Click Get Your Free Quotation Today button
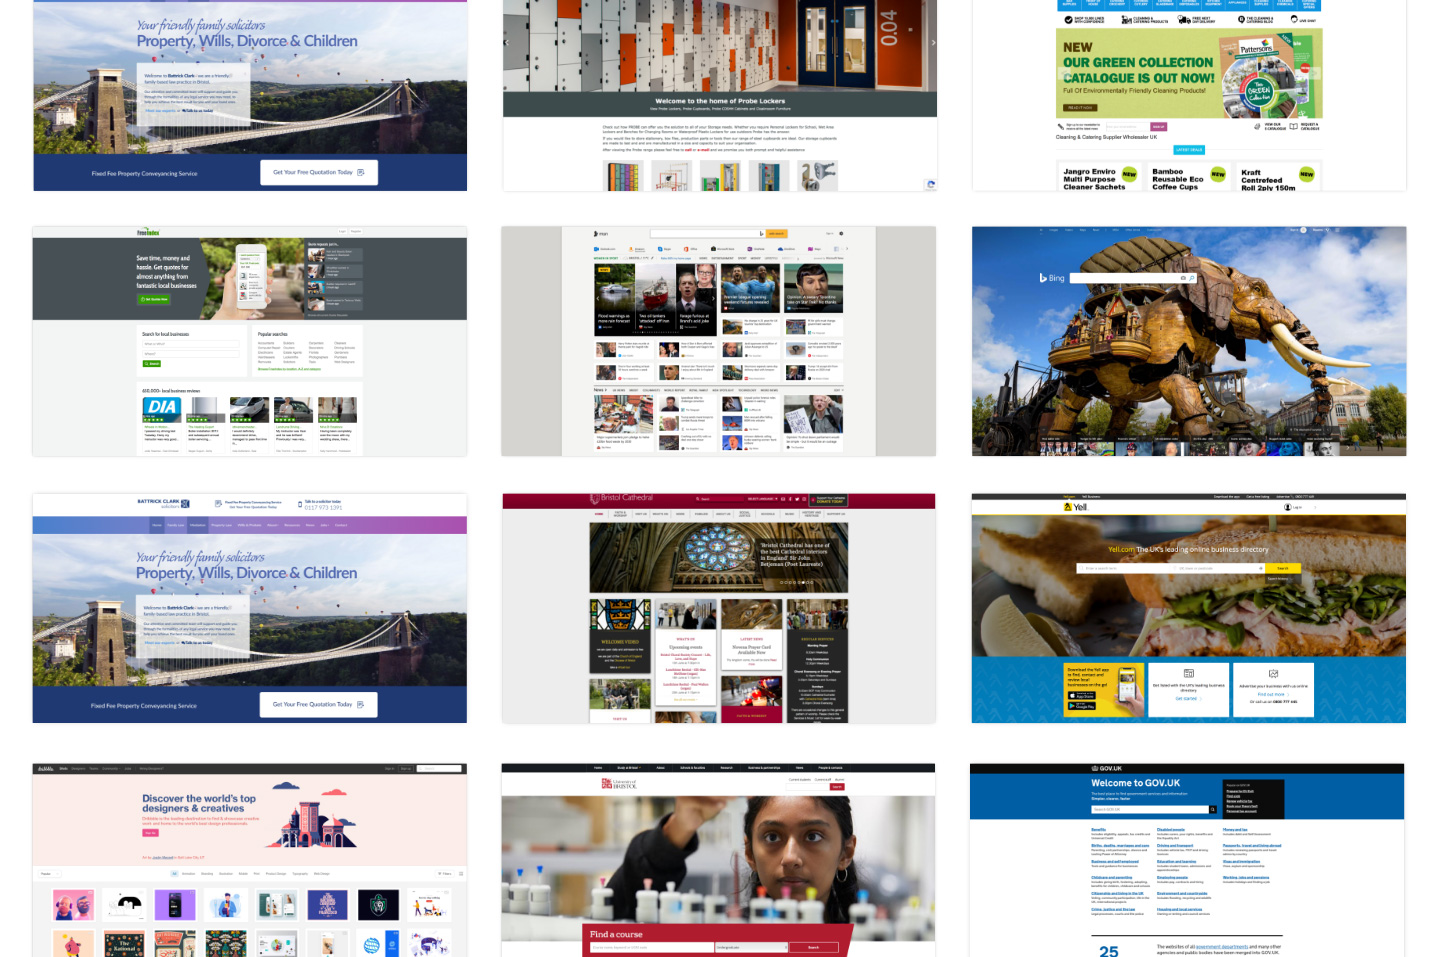Viewport: 1440px width, 957px height. (318, 705)
